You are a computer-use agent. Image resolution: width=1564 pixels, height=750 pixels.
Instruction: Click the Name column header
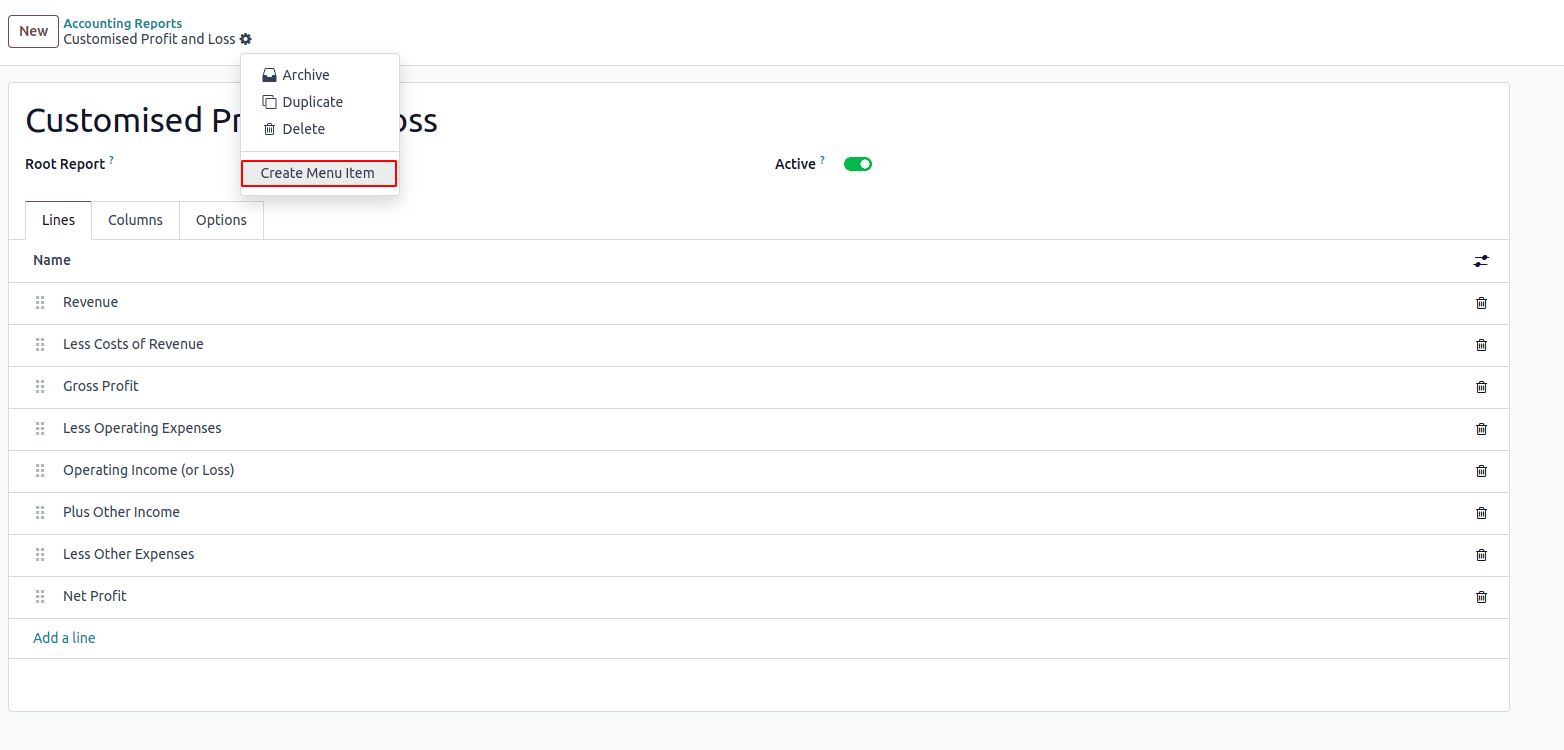[52, 260]
